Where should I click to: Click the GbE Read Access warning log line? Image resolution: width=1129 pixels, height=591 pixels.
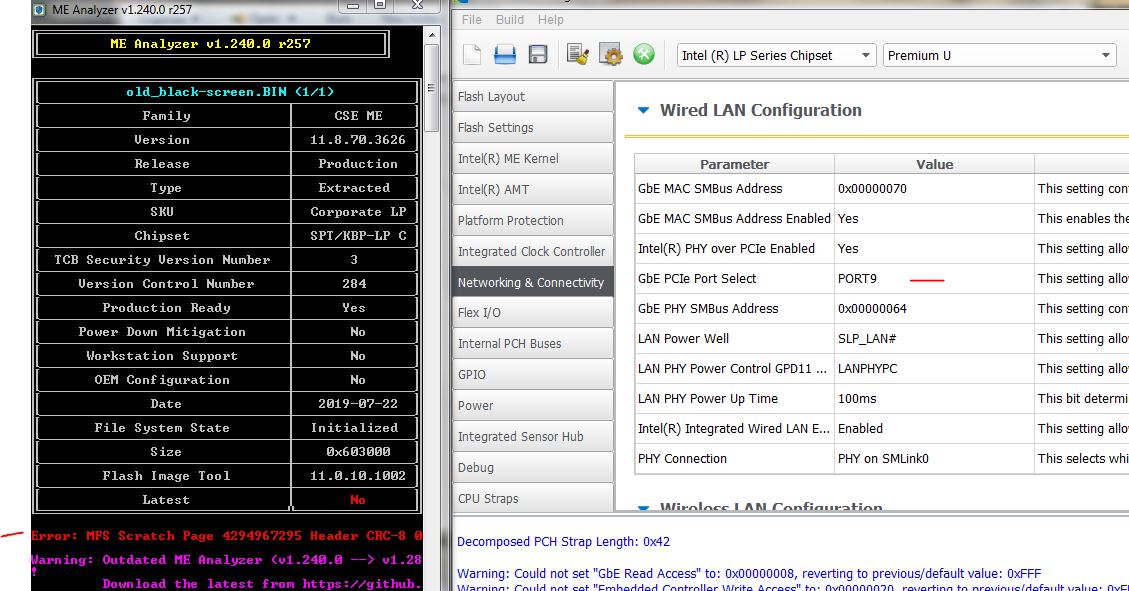(749, 574)
